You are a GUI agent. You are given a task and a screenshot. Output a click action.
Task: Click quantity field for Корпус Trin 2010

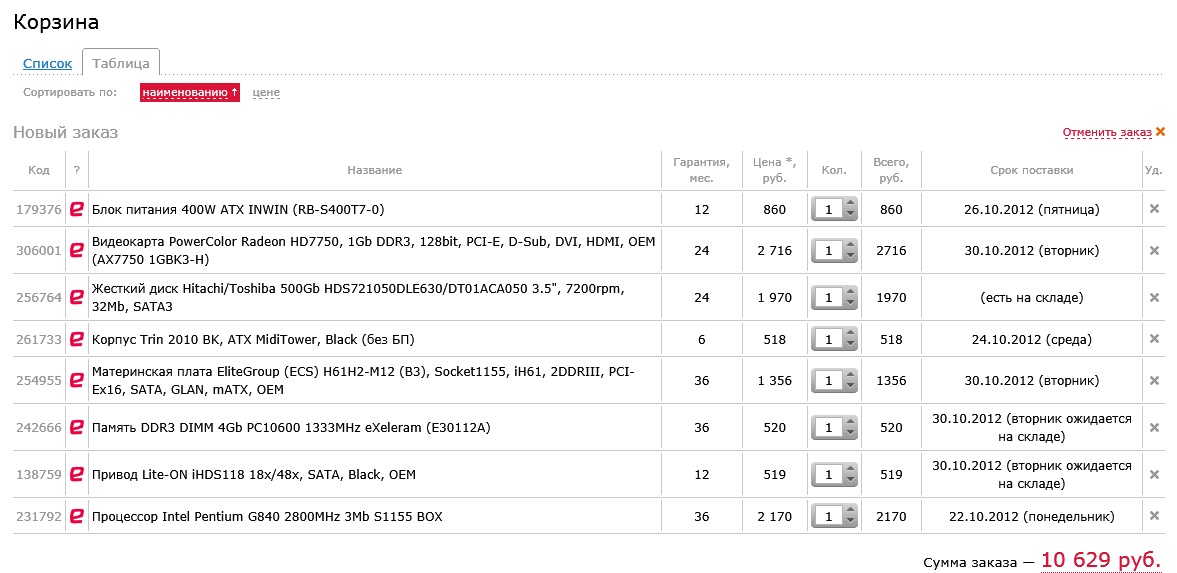829,340
